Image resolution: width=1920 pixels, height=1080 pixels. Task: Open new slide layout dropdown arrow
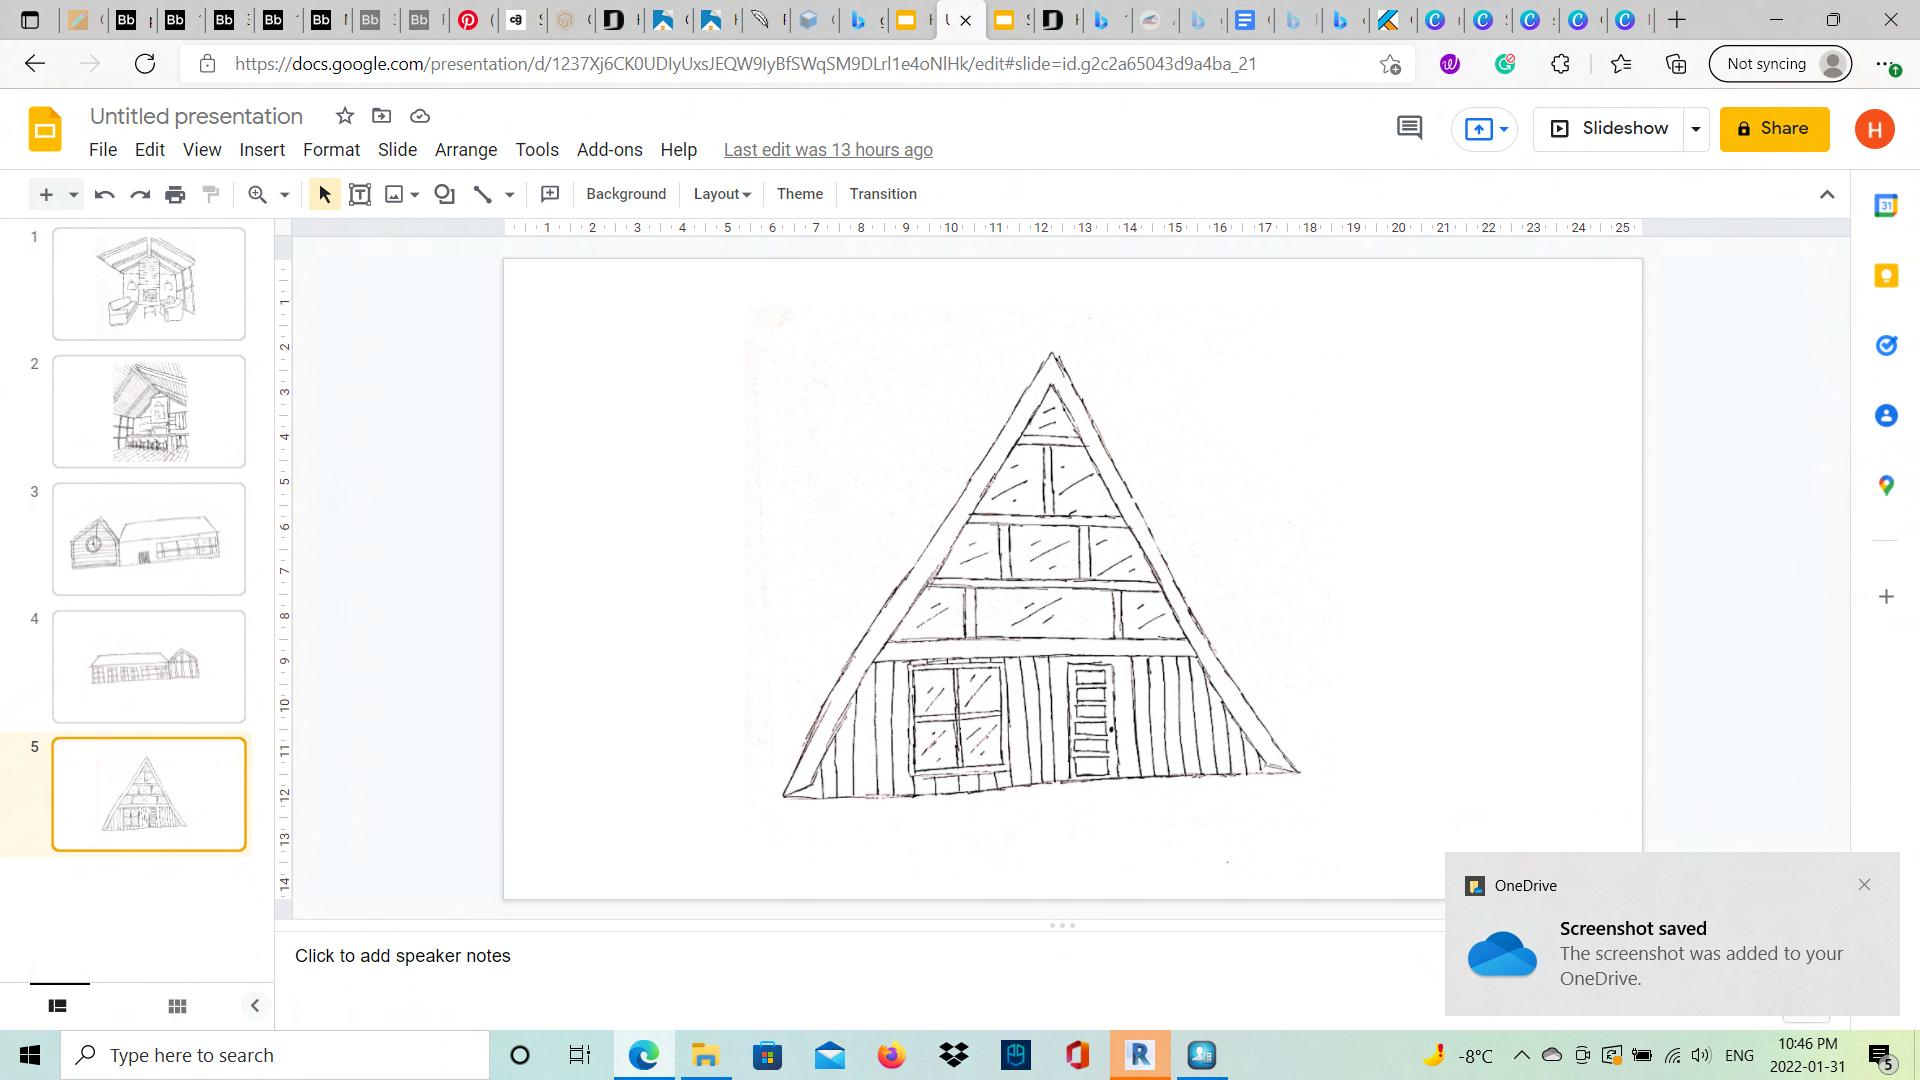(x=73, y=194)
